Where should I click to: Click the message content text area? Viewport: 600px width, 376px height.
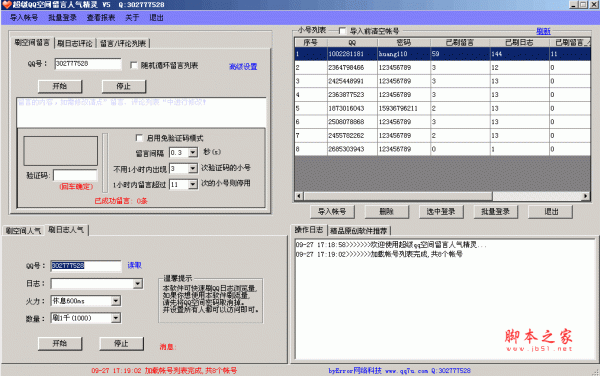[141, 112]
